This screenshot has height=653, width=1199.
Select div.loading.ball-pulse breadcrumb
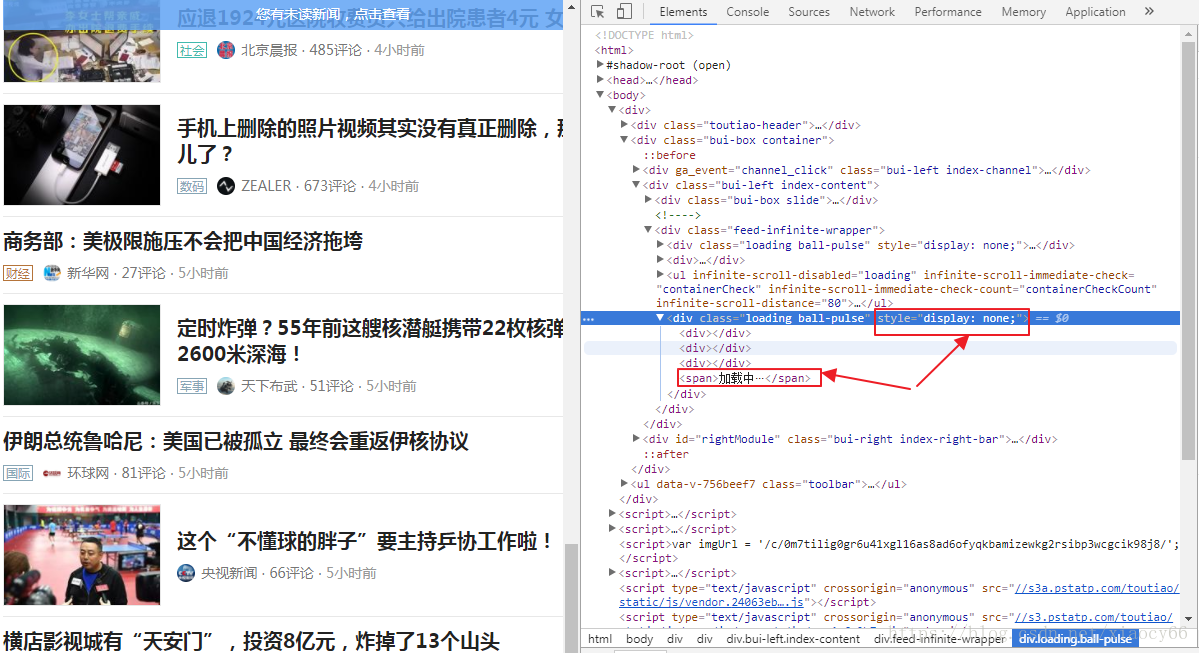pos(1075,639)
